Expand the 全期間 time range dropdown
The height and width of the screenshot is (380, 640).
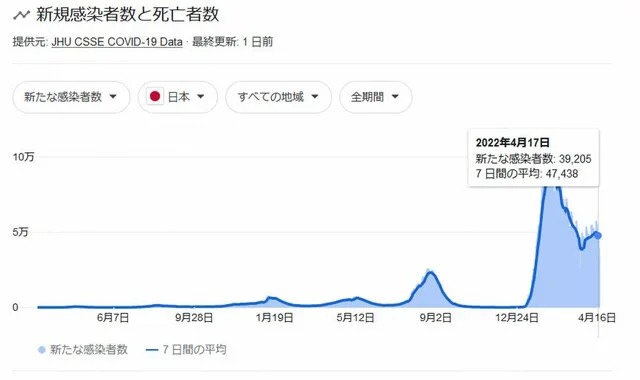tap(376, 97)
